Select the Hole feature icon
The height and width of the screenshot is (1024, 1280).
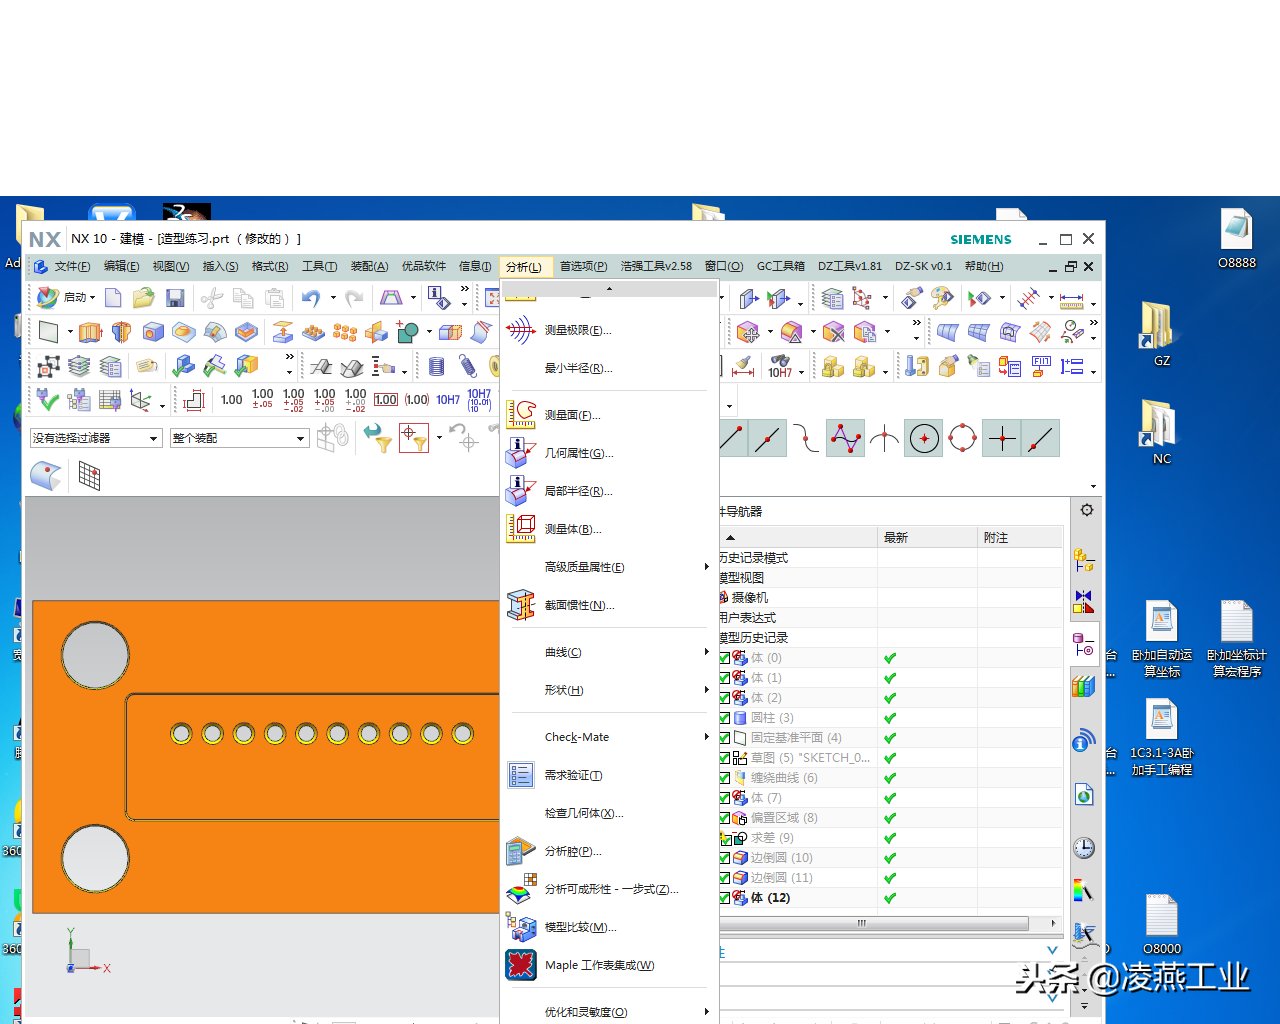tap(153, 332)
